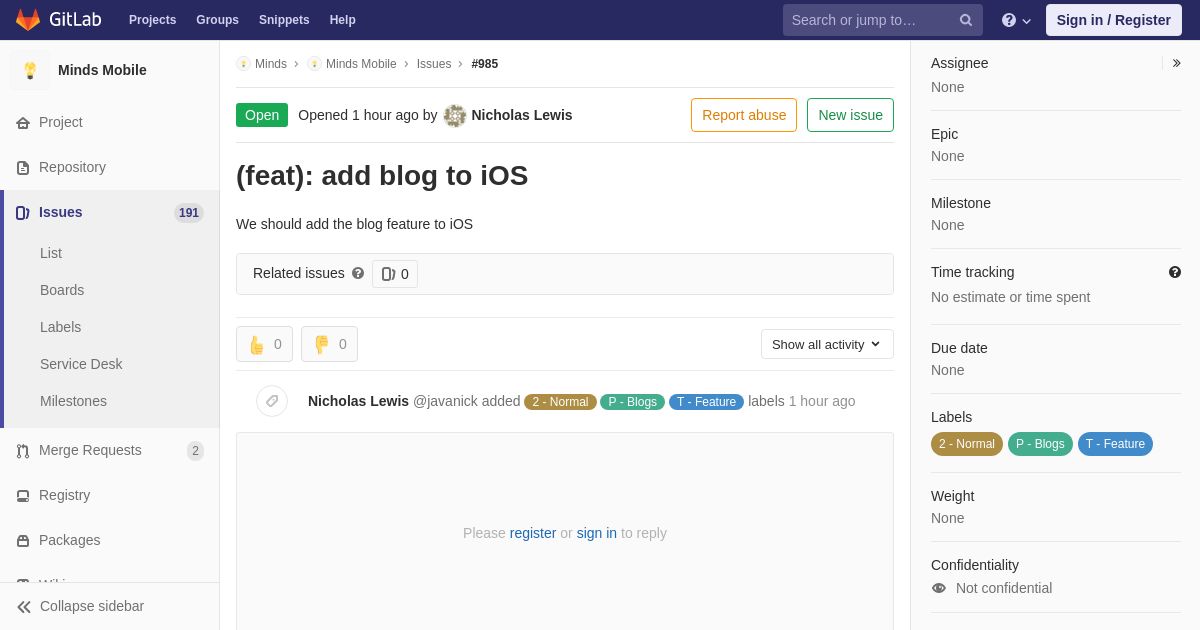Click the register link in reply box
Screen dimensions: 1200x630
pos(533,533)
